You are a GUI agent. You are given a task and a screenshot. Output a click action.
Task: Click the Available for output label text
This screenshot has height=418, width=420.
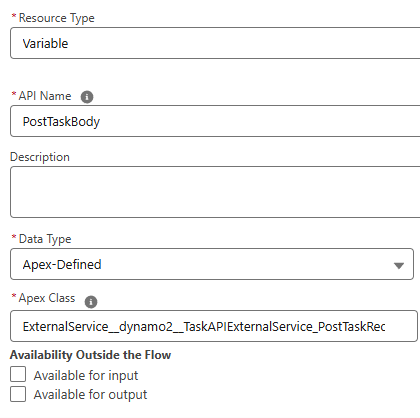coord(90,395)
